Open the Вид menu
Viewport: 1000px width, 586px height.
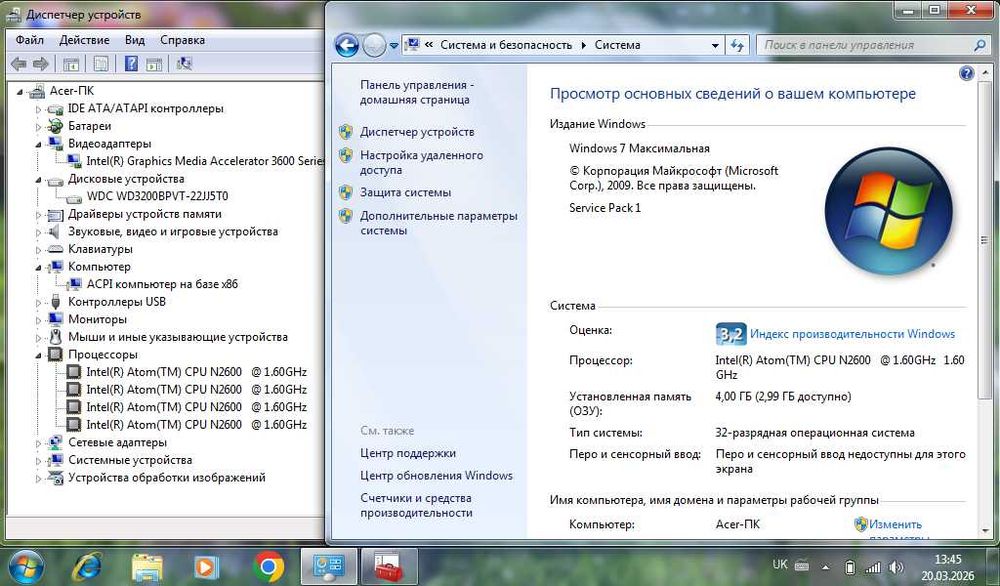135,40
